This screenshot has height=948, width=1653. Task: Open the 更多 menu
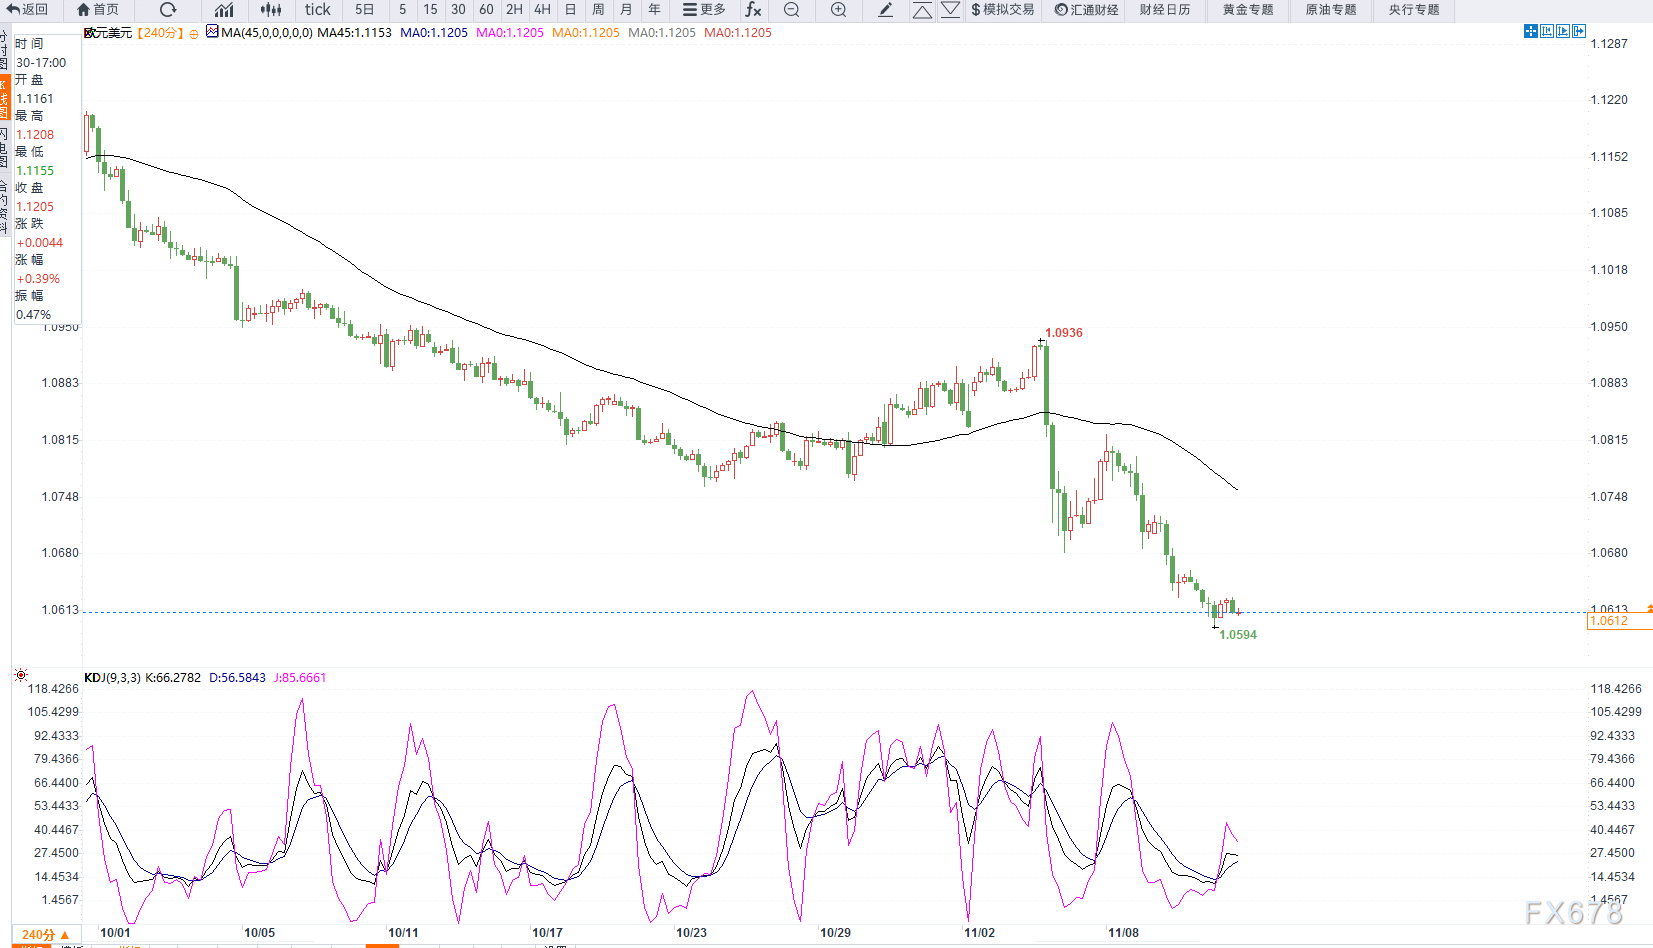(x=704, y=10)
